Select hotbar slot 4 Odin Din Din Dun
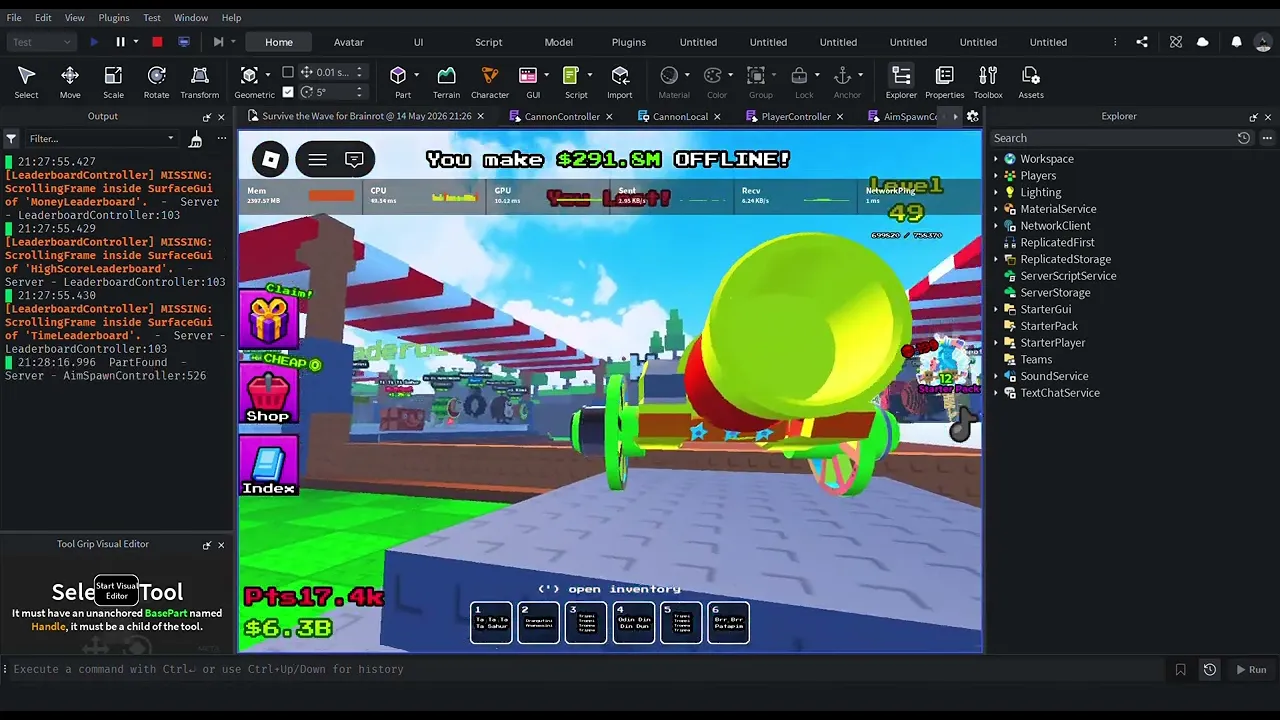Viewport: 1280px width, 720px height. pyautogui.click(x=633, y=623)
